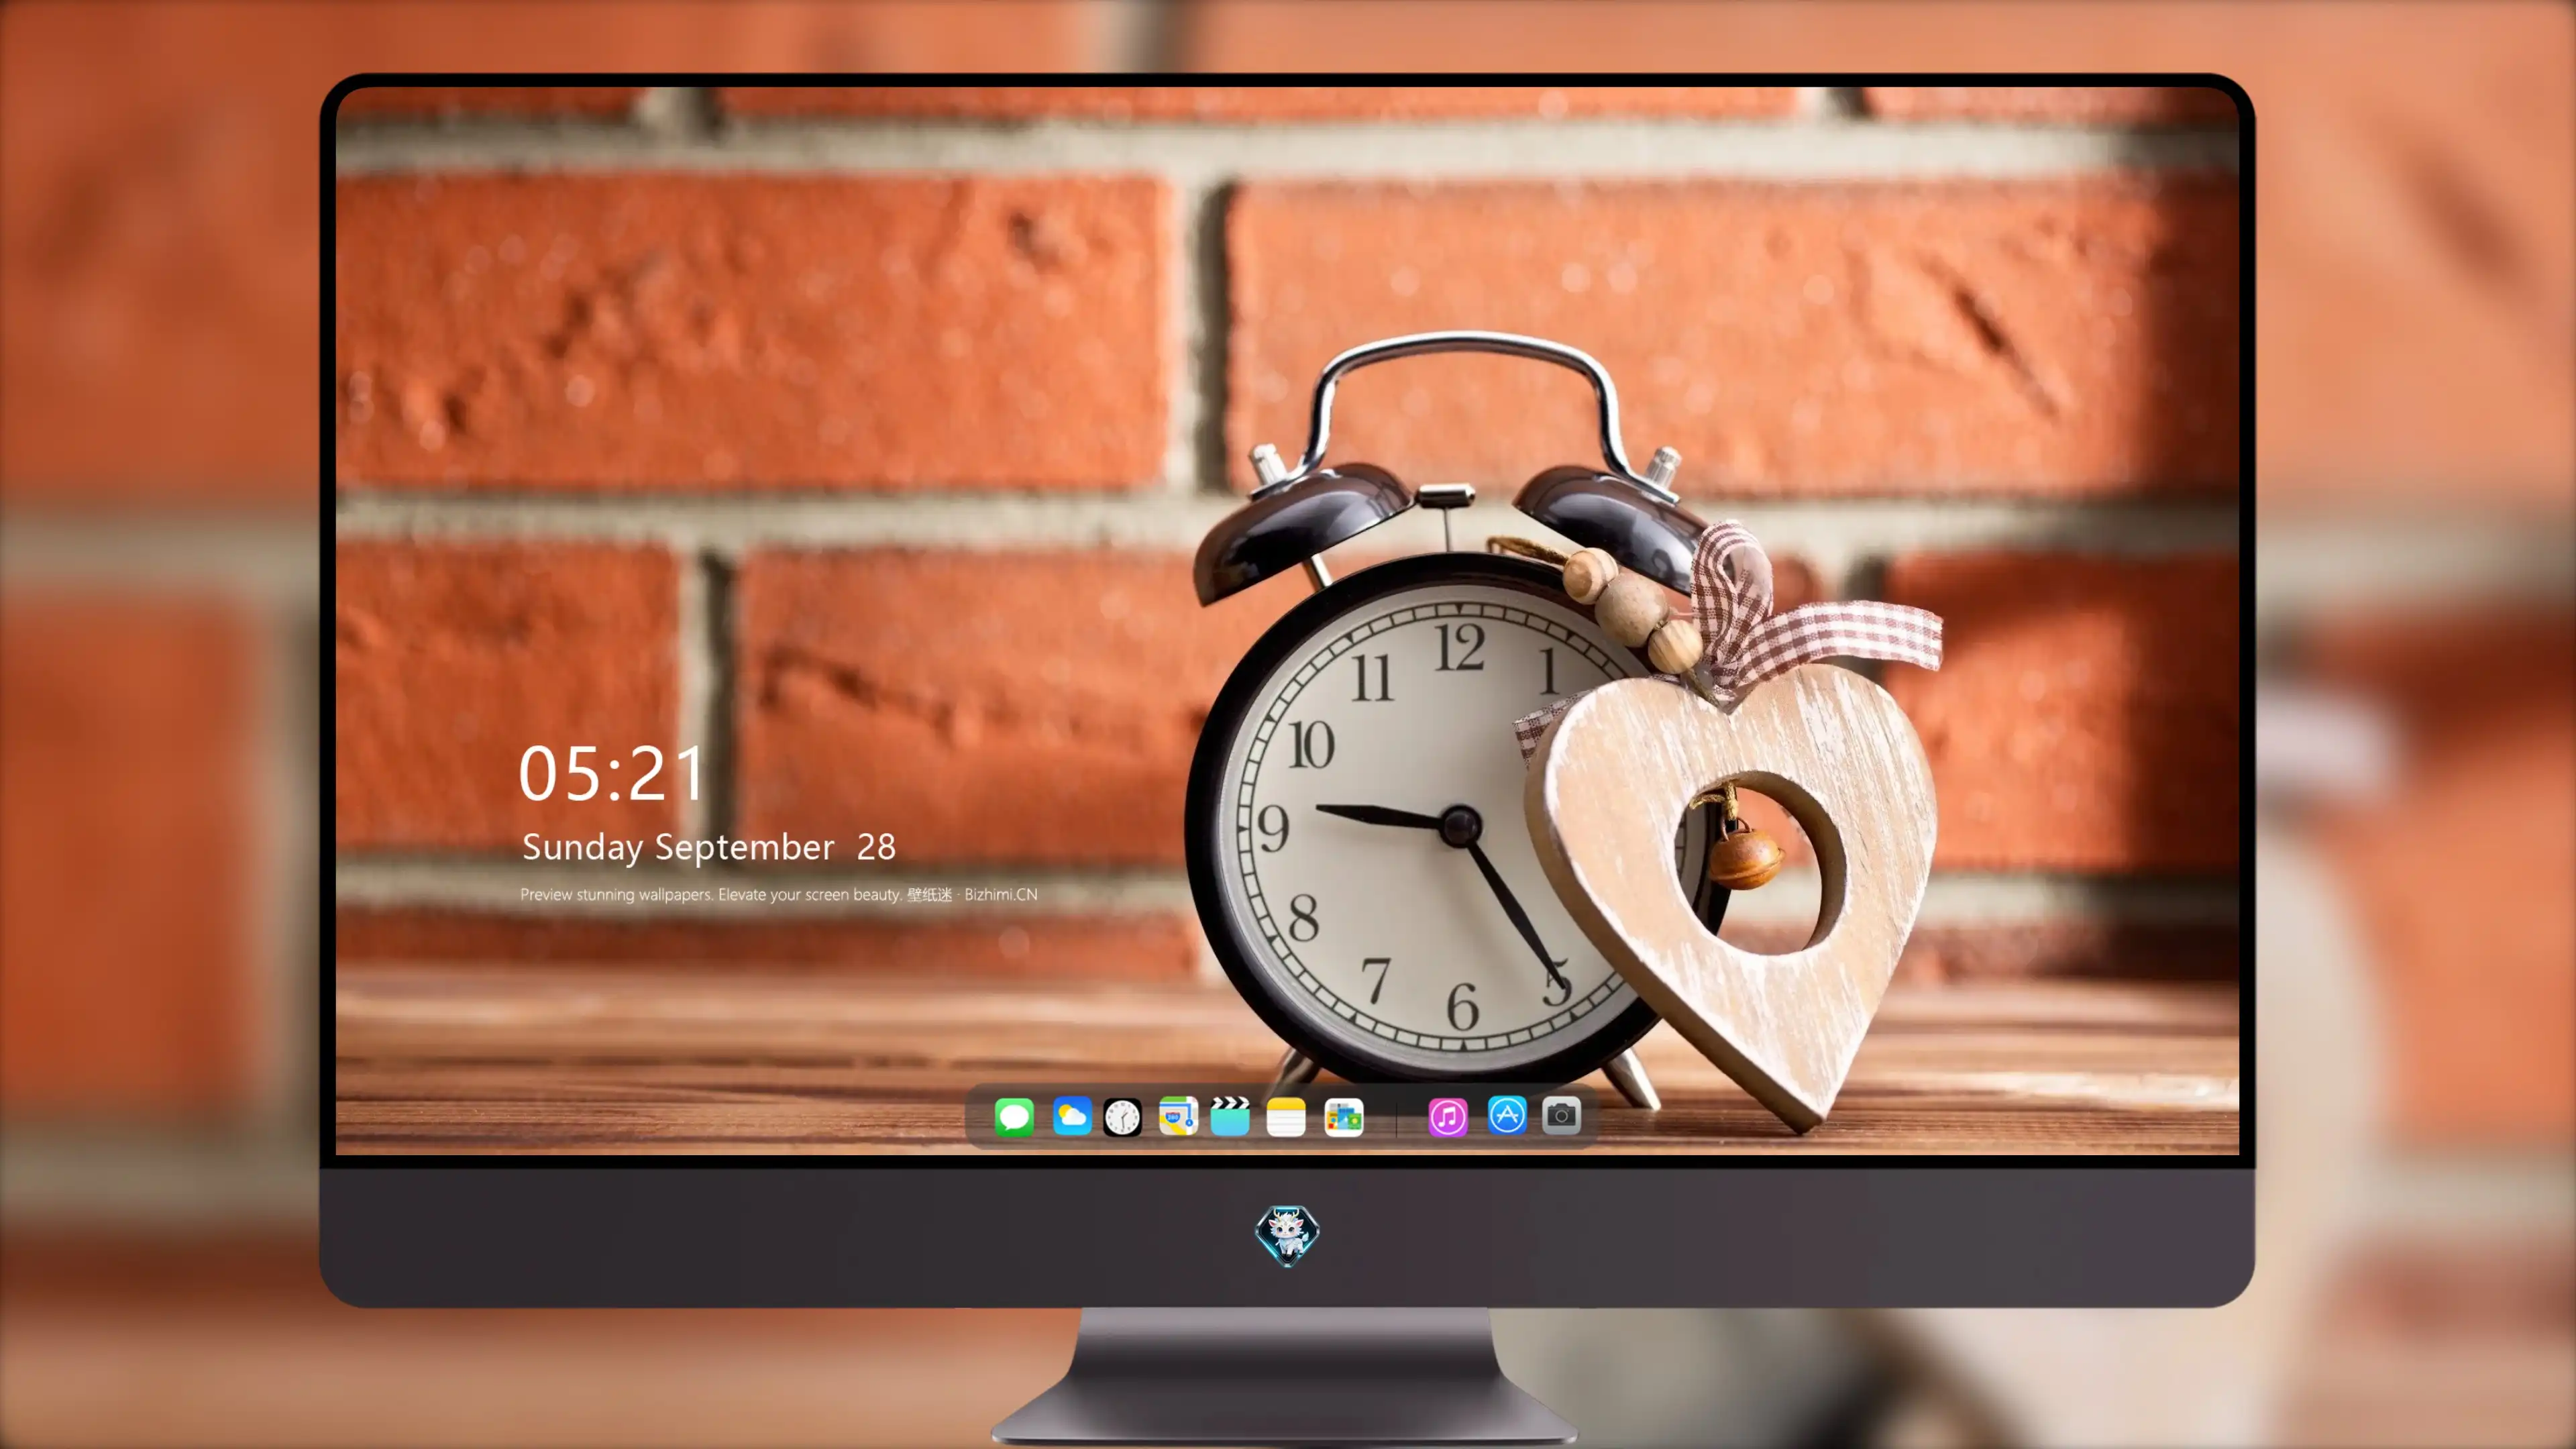Image resolution: width=2576 pixels, height=1449 pixels.
Task: Launch the pink iTunes Store music icon
Action: pos(1448,1117)
